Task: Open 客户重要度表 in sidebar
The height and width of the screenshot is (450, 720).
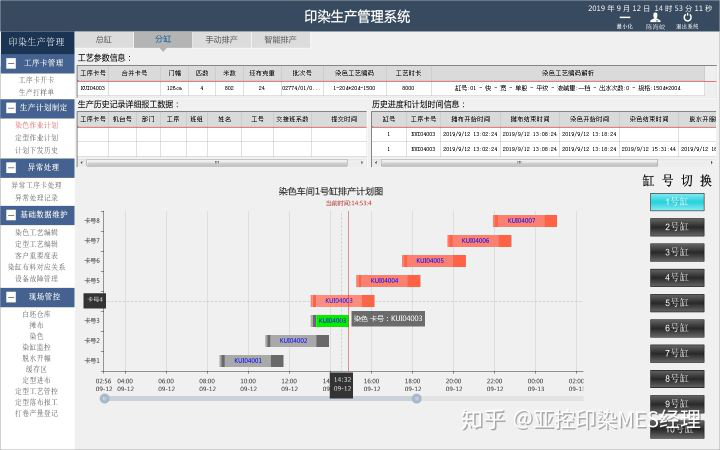Action: click(x=36, y=255)
